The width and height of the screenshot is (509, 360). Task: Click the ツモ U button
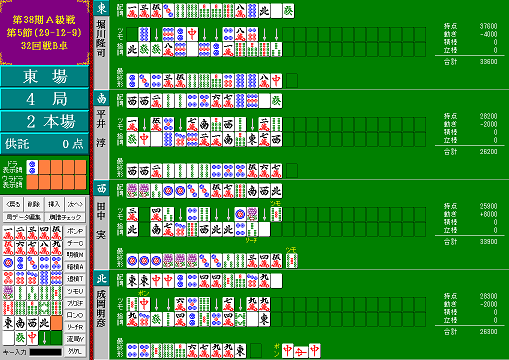tap(75, 291)
